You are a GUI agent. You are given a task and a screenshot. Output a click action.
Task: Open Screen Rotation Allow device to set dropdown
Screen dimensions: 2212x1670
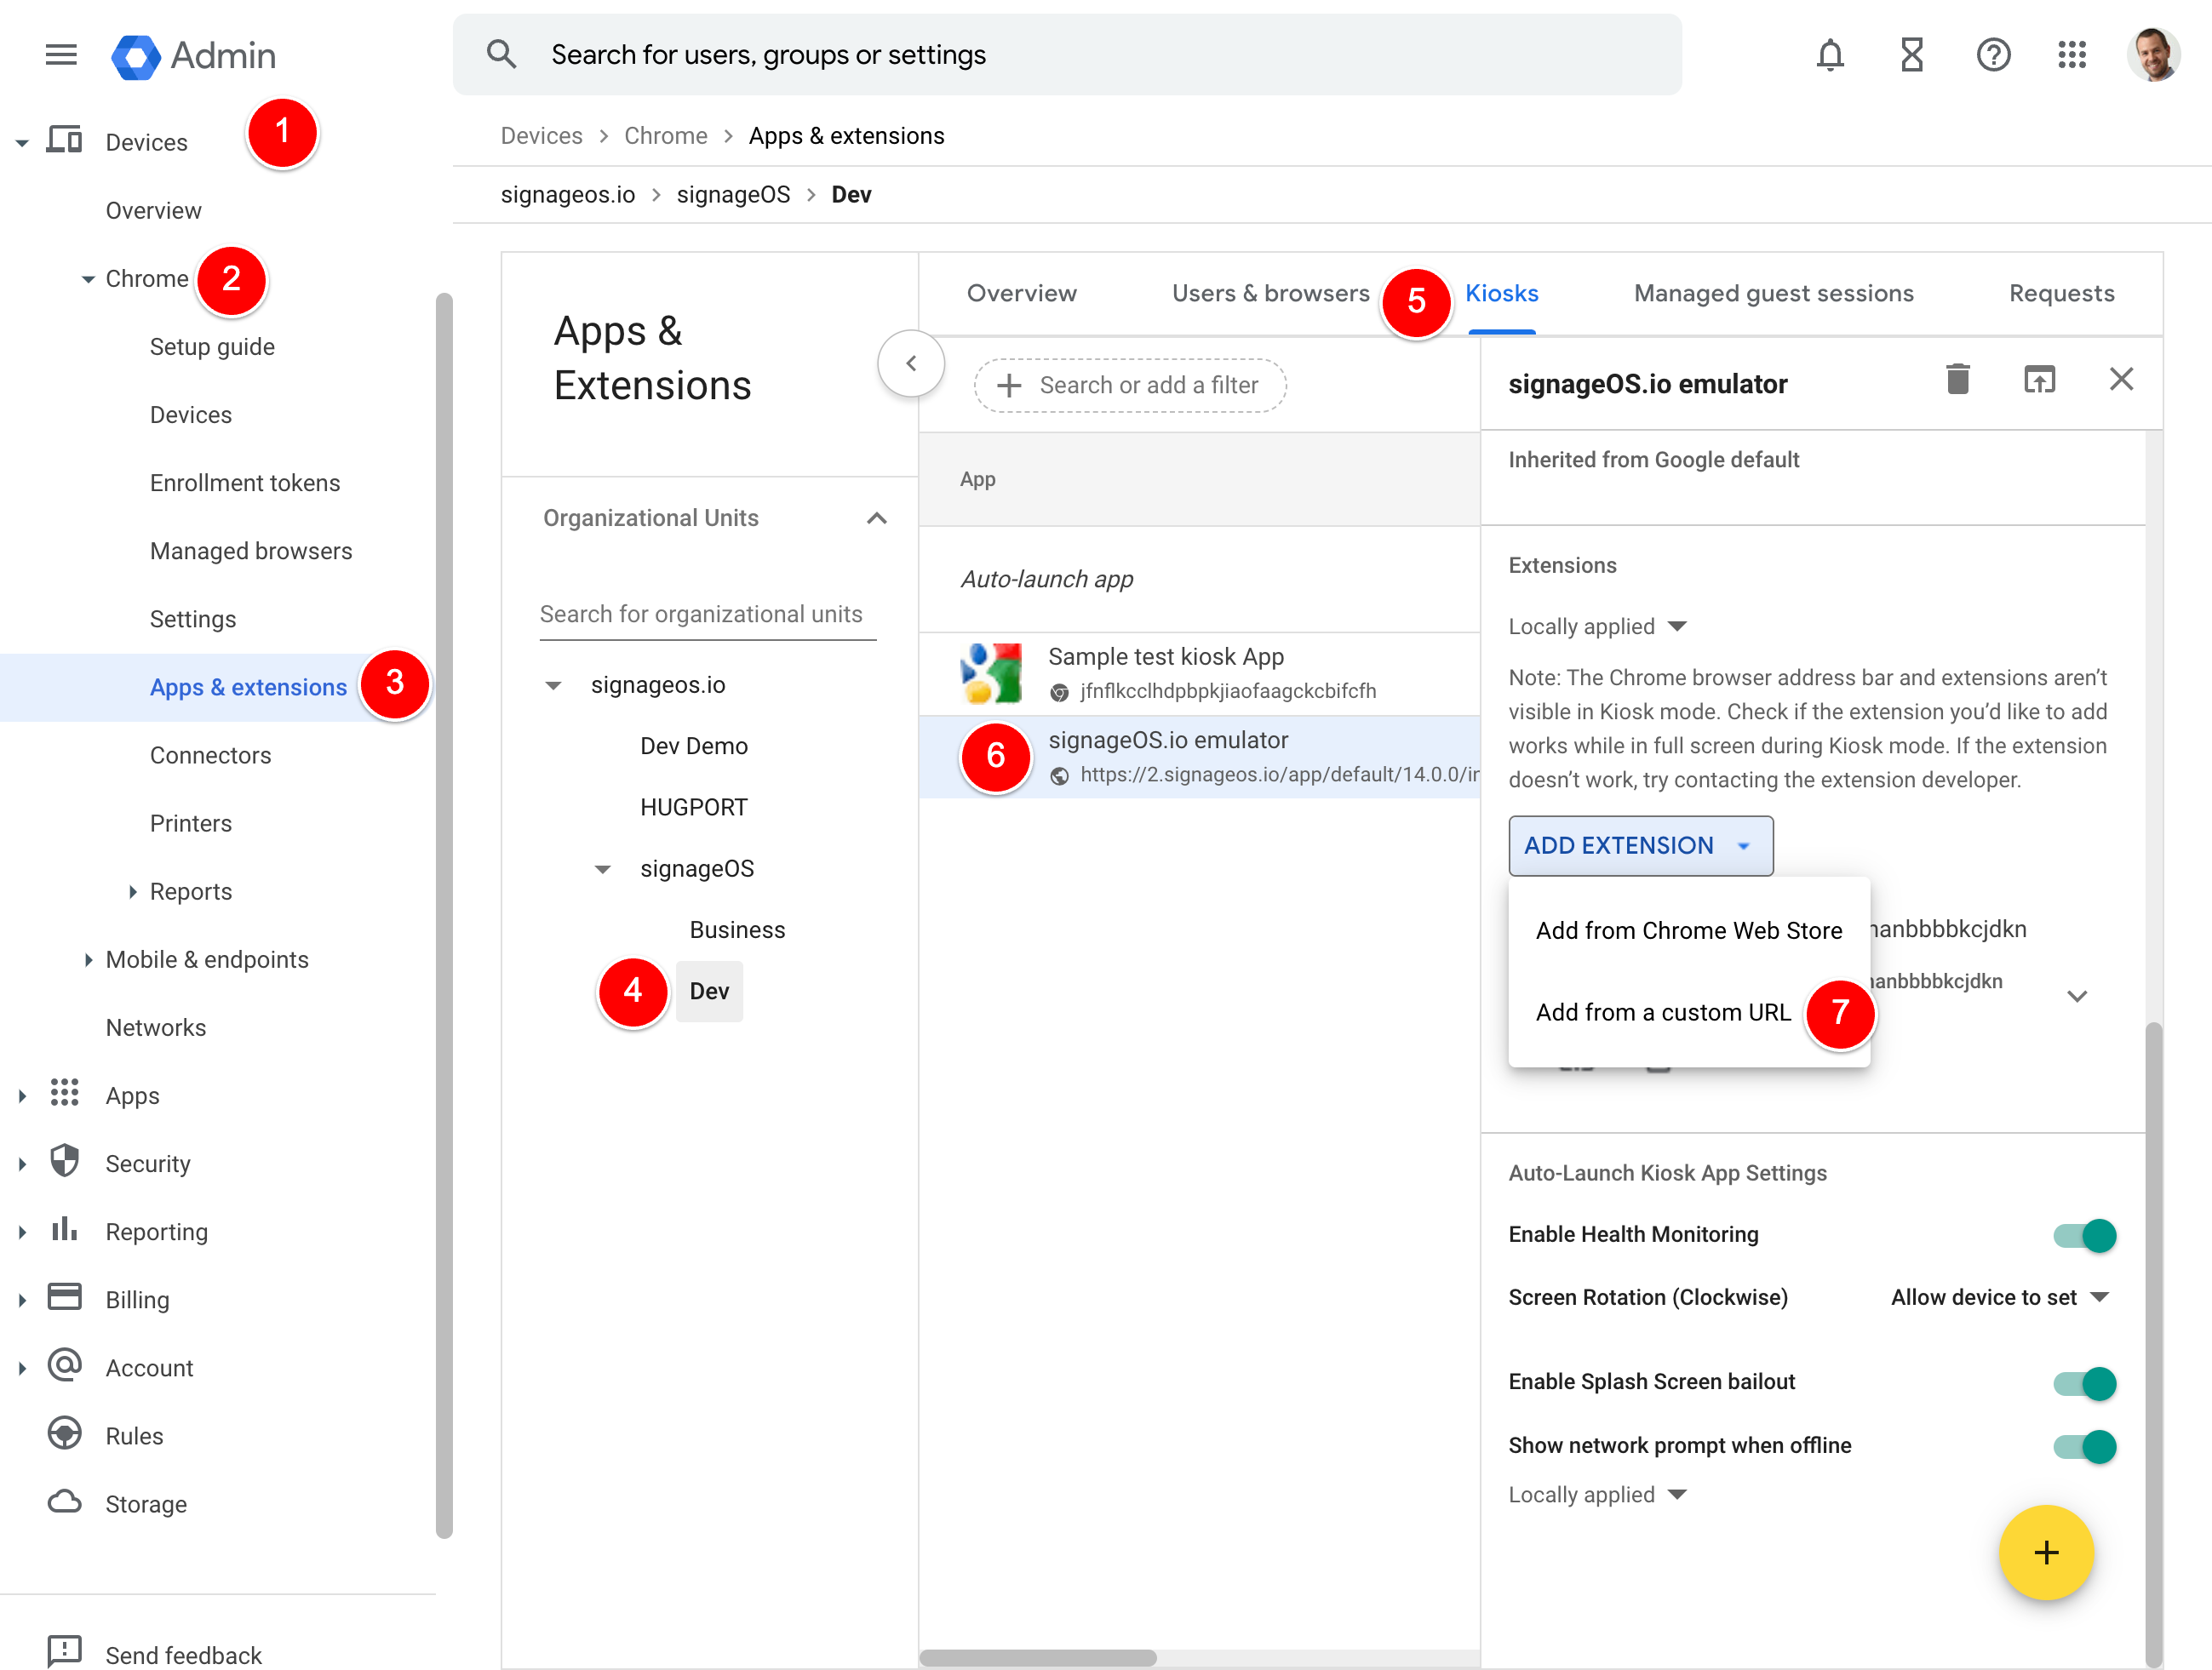[x=1999, y=1298]
